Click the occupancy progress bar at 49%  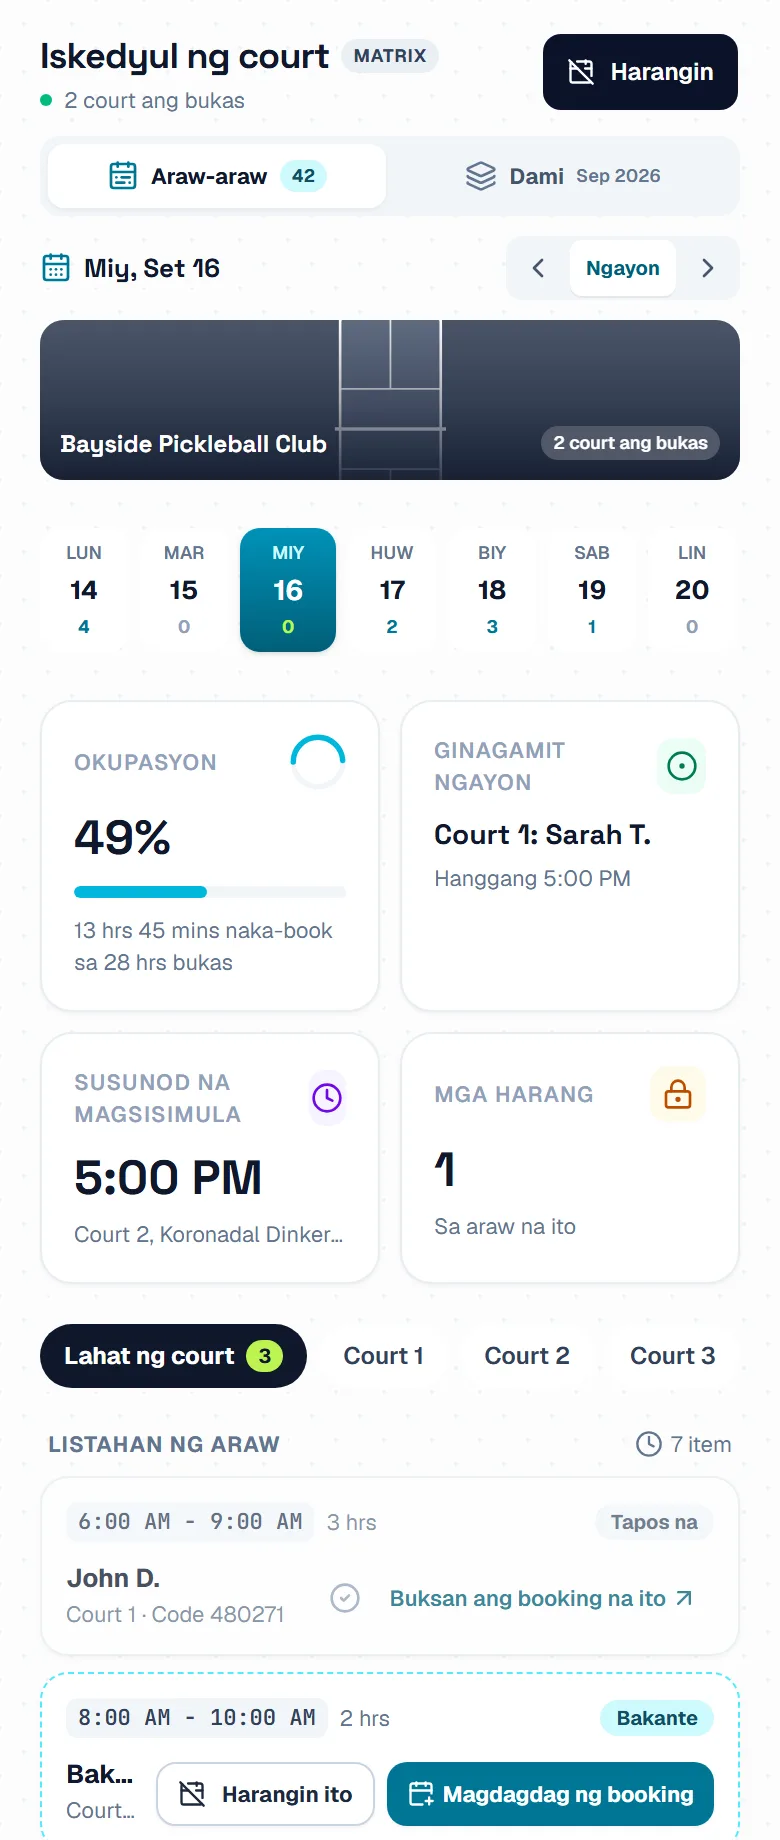(x=210, y=892)
